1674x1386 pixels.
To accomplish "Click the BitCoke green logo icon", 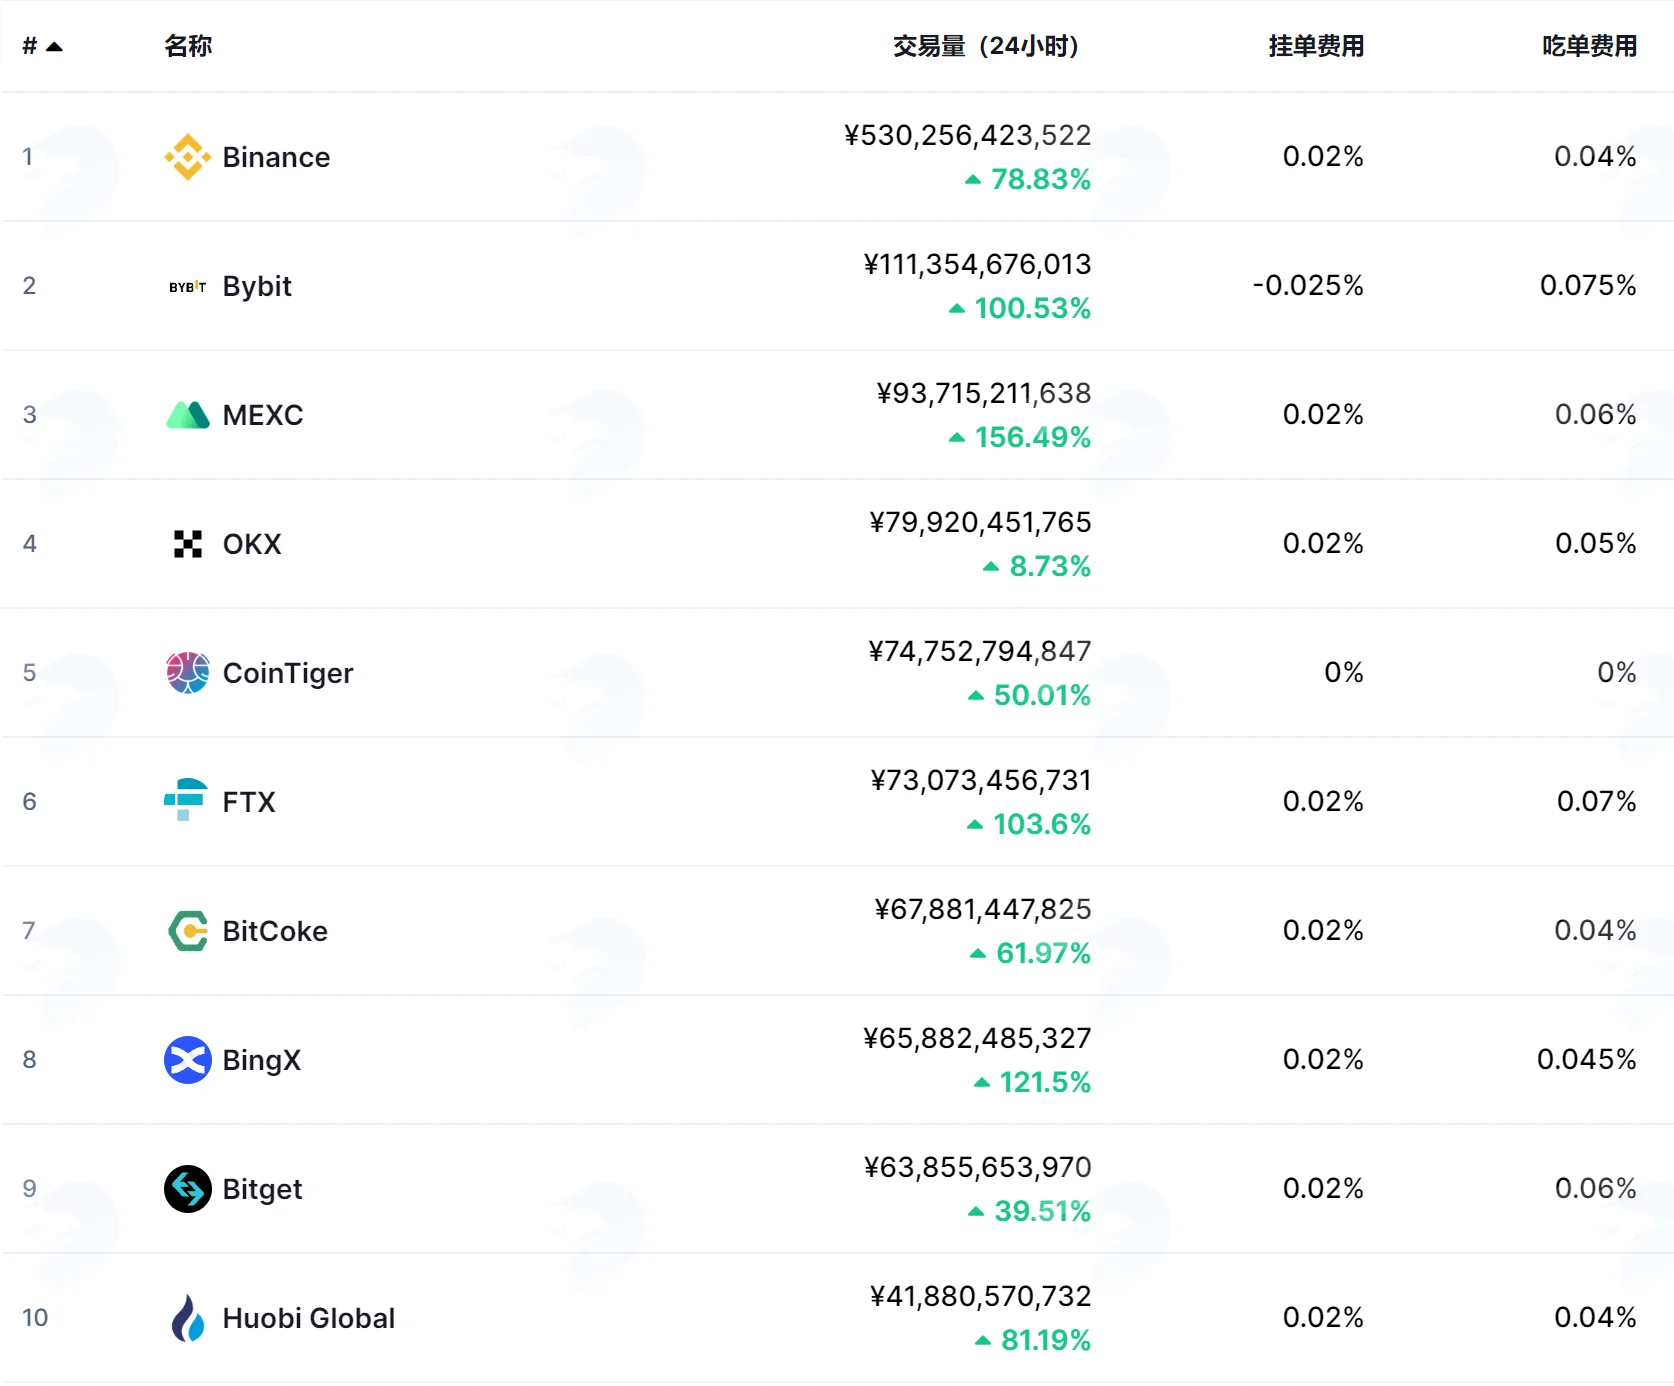I will [x=187, y=931].
